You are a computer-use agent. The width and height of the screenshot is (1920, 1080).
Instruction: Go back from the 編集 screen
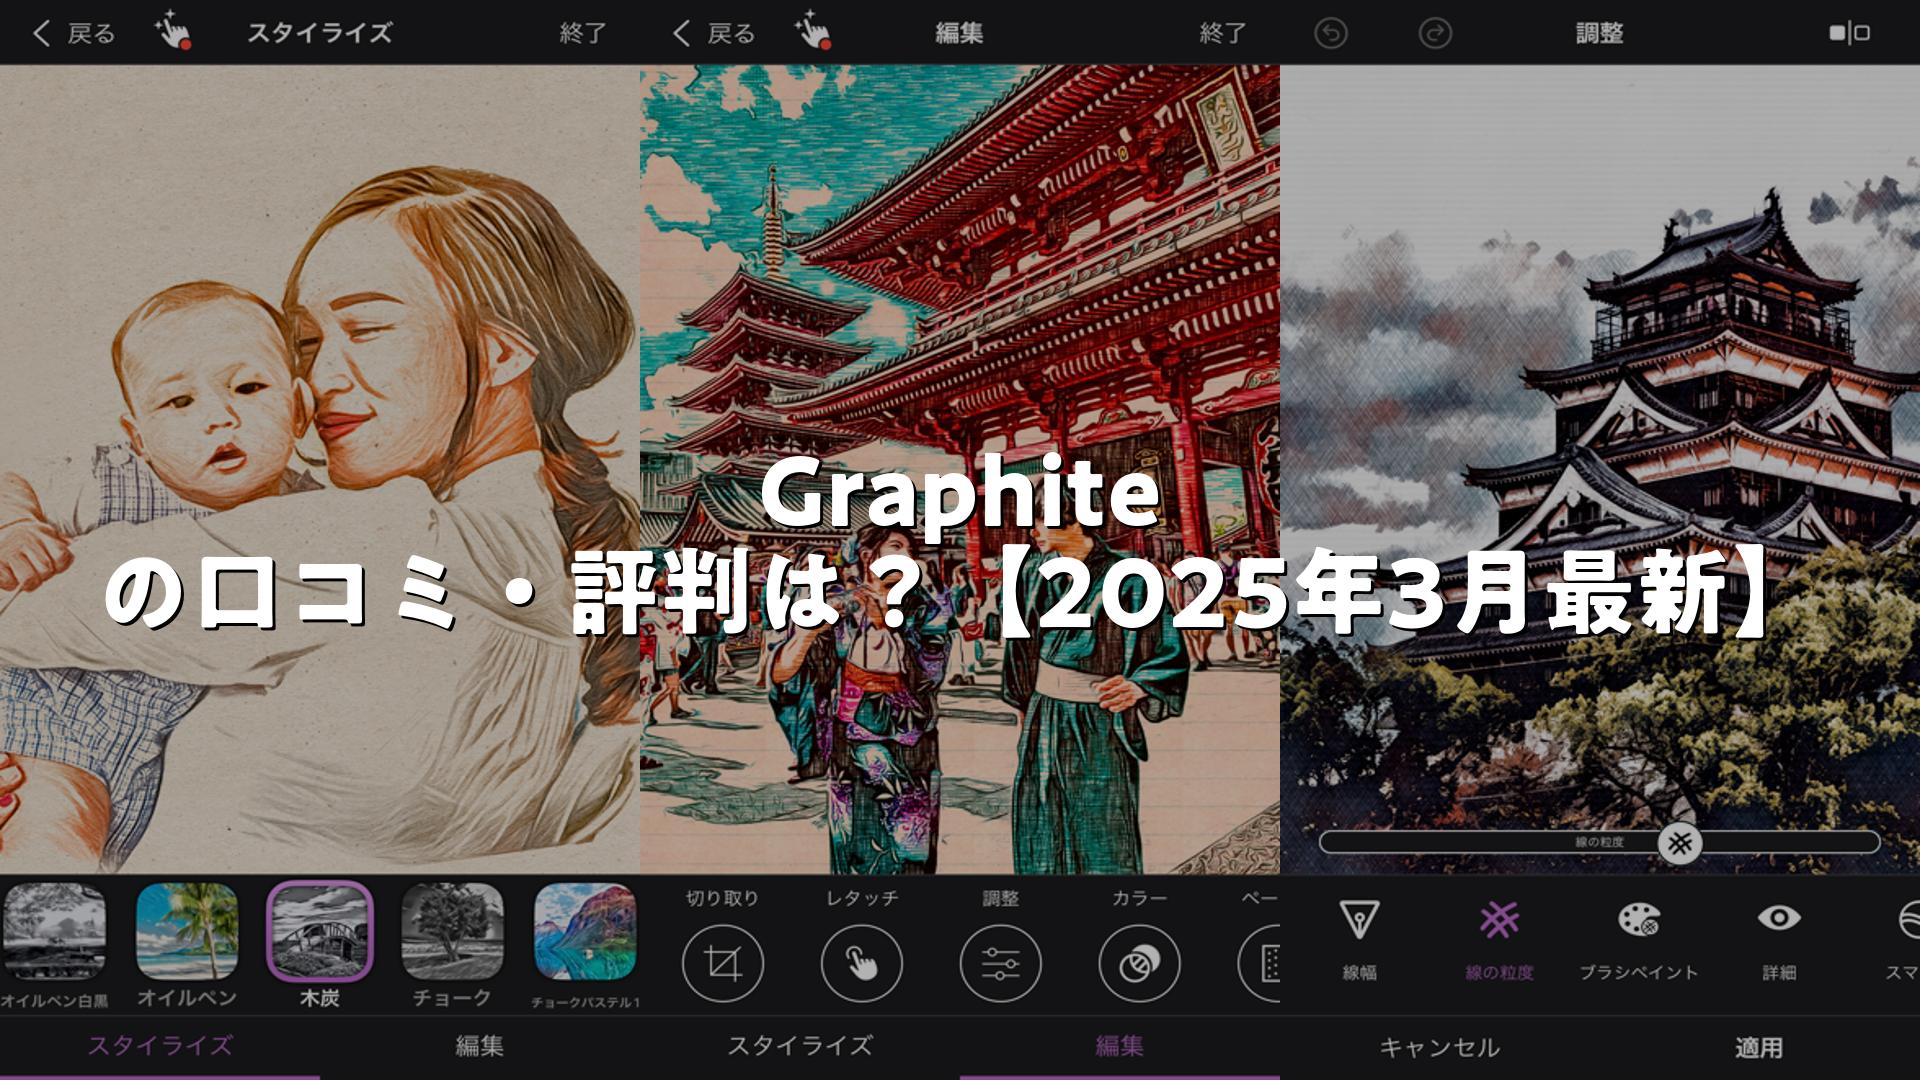click(x=714, y=33)
